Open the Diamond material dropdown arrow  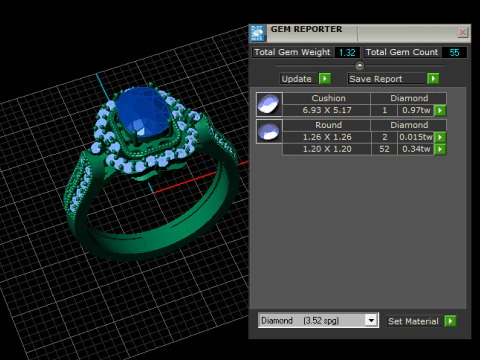(371, 321)
